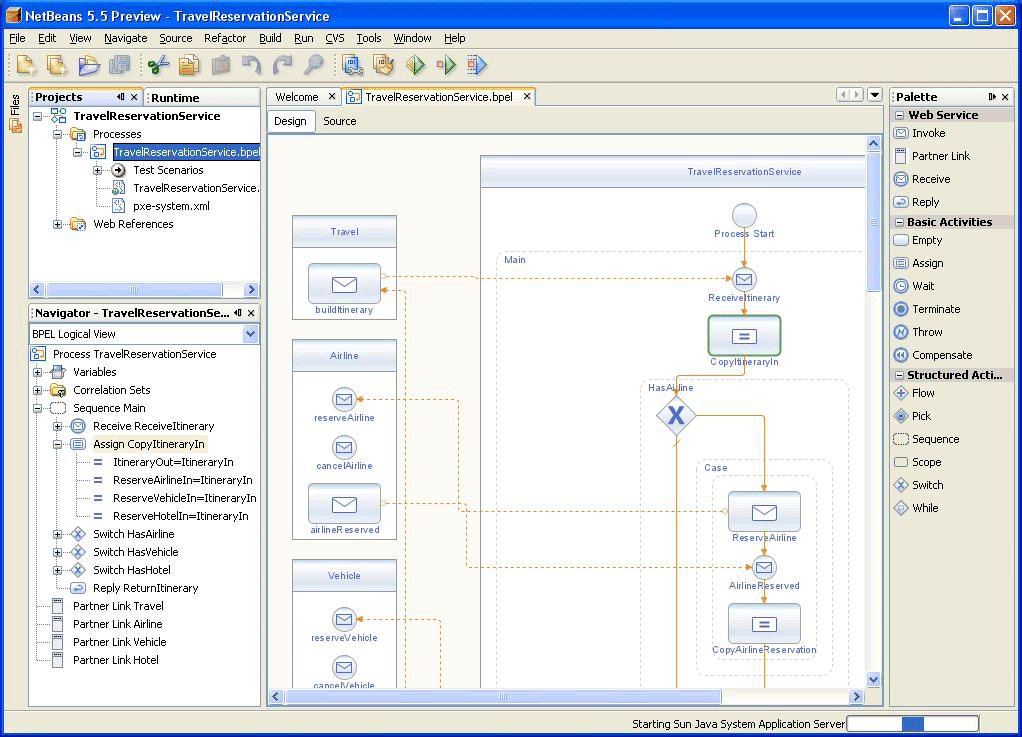Viewport: 1022px width, 737px height.
Task: Select Partner Link Hotel in Navigator
Action: coord(115,660)
